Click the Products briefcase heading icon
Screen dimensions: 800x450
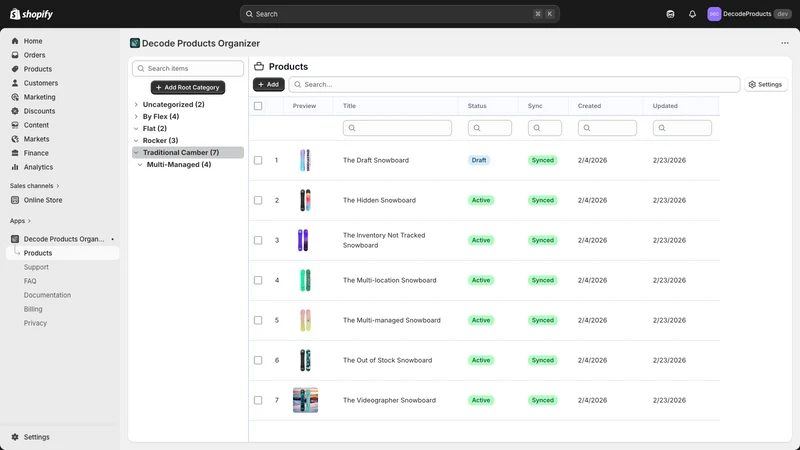pyautogui.click(x=259, y=66)
